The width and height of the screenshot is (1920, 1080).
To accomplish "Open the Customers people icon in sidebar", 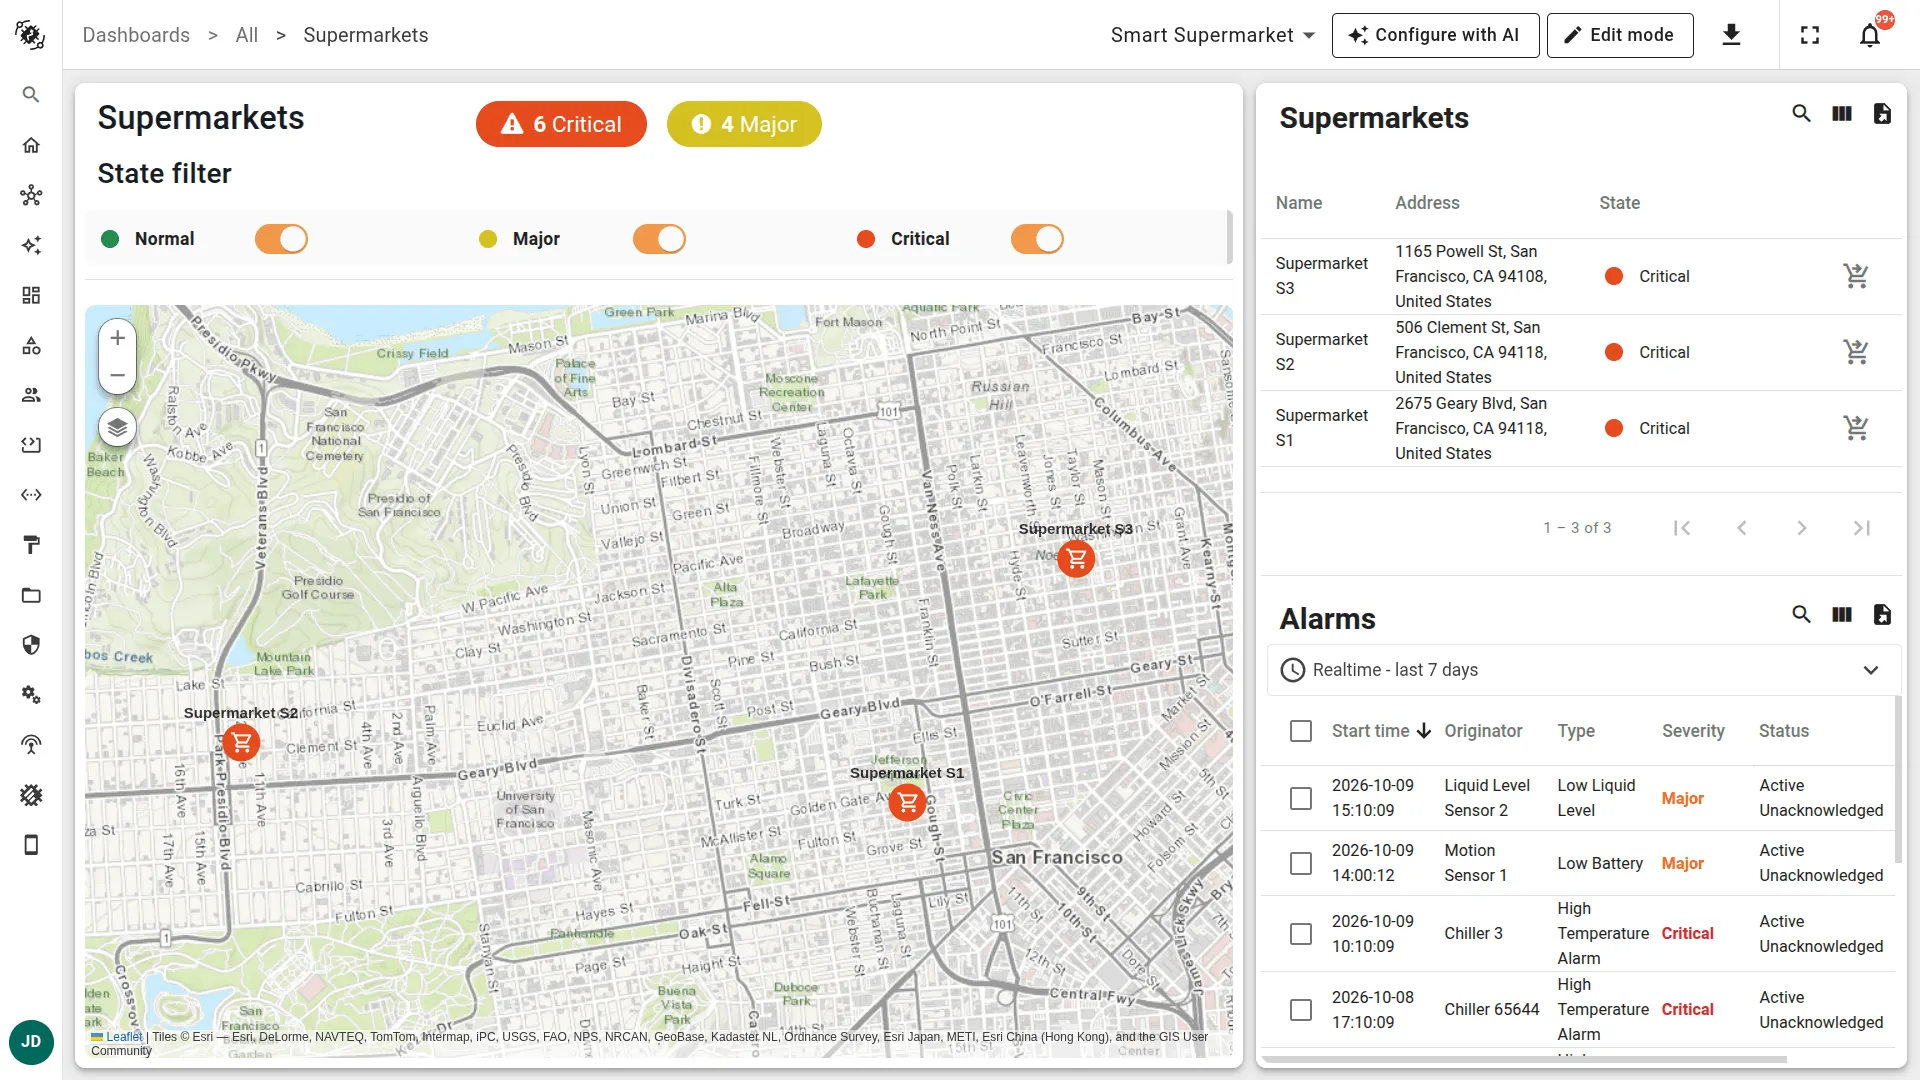I will (x=31, y=395).
